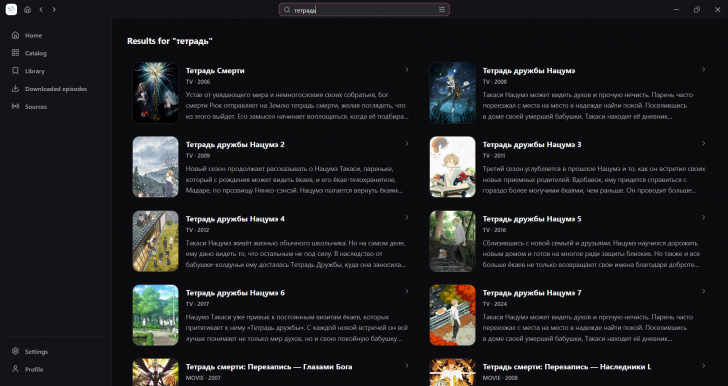The height and width of the screenshot is (386, 728).
Task: Restore down the application window
Action: click(x=697, y=9)
